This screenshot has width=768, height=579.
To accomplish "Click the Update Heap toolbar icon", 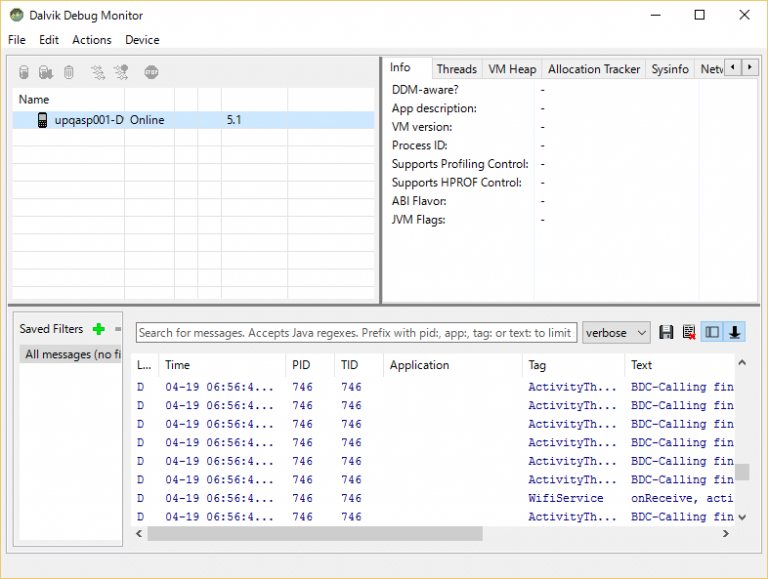I will coord(24,72).
